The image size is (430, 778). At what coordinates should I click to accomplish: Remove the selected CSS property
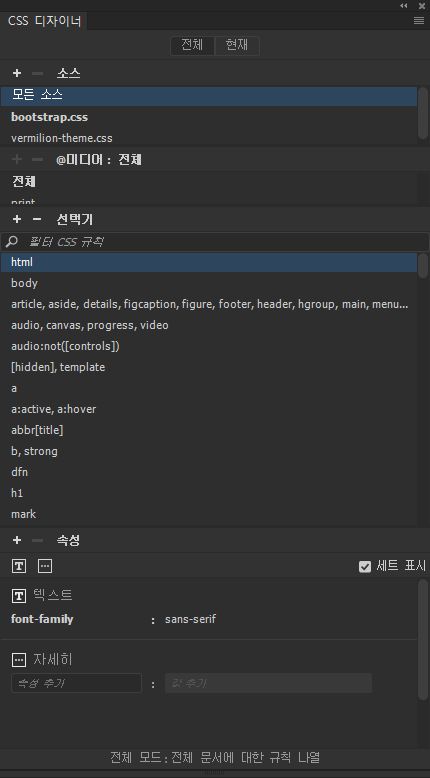(37, 540)
